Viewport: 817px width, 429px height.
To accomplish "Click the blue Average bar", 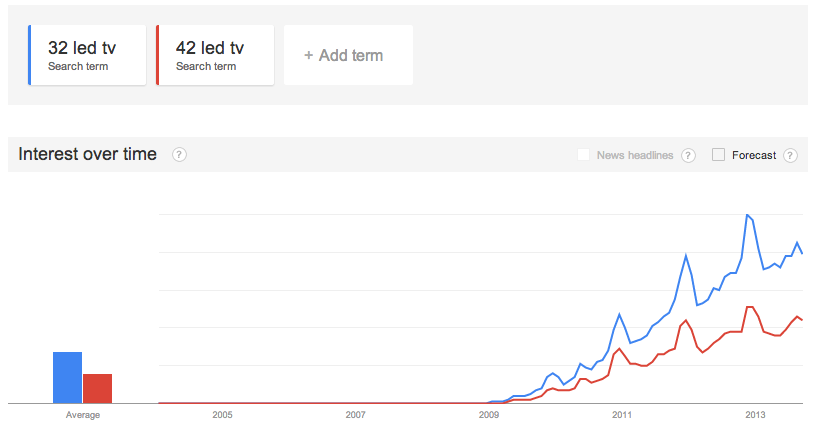I will point(67,377).
